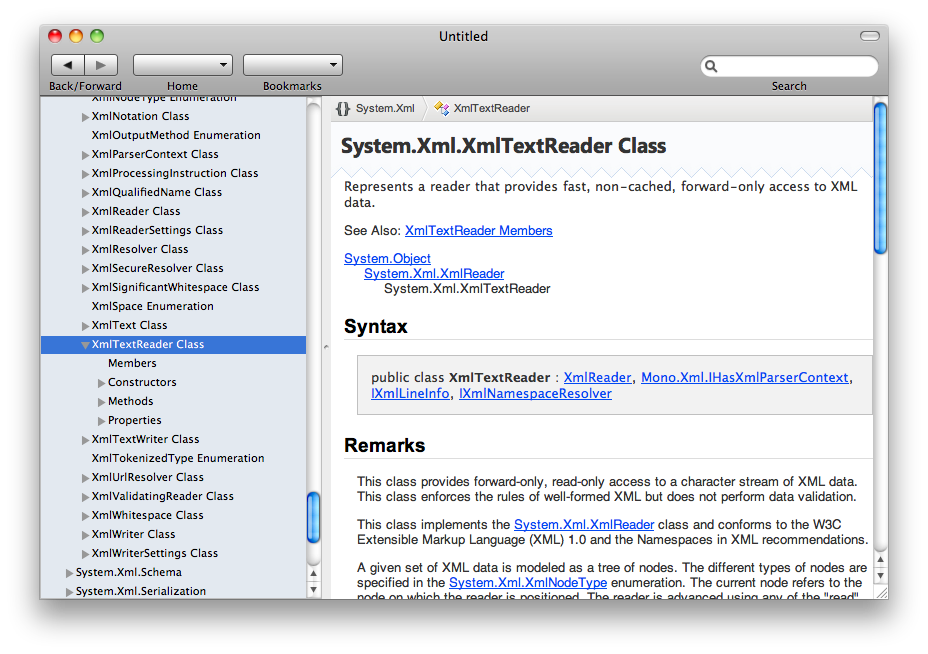
Task: Click the content pane scroll up arrow
Action: tap(881, 559)
